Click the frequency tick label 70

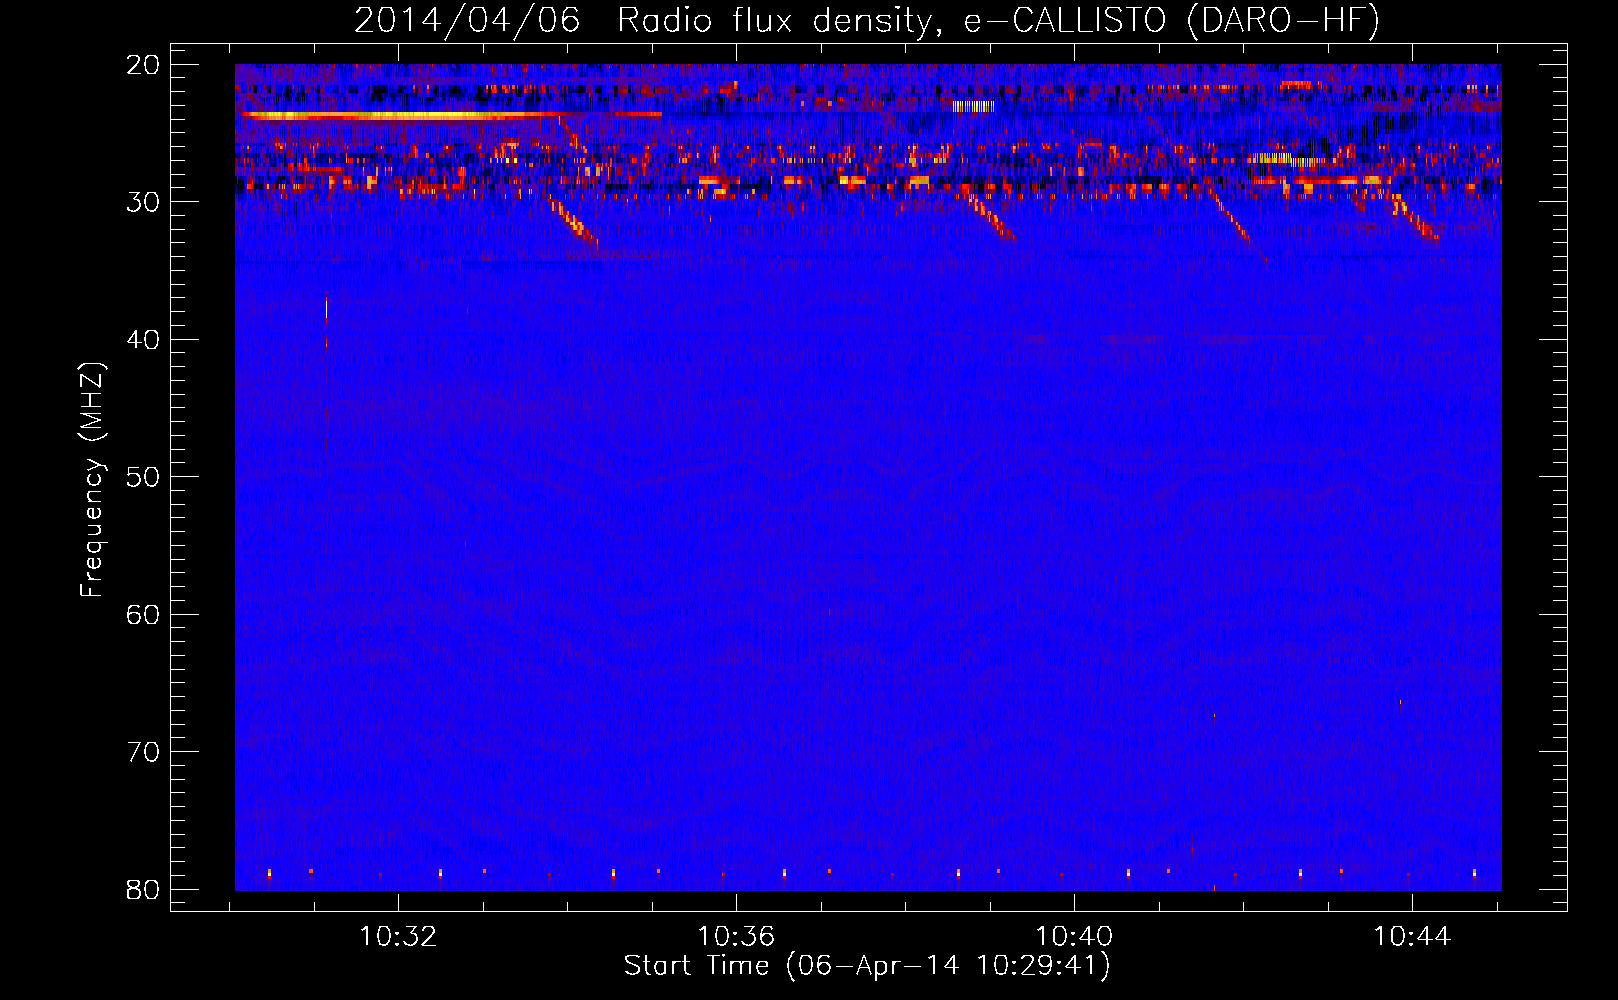pos(144,752)
